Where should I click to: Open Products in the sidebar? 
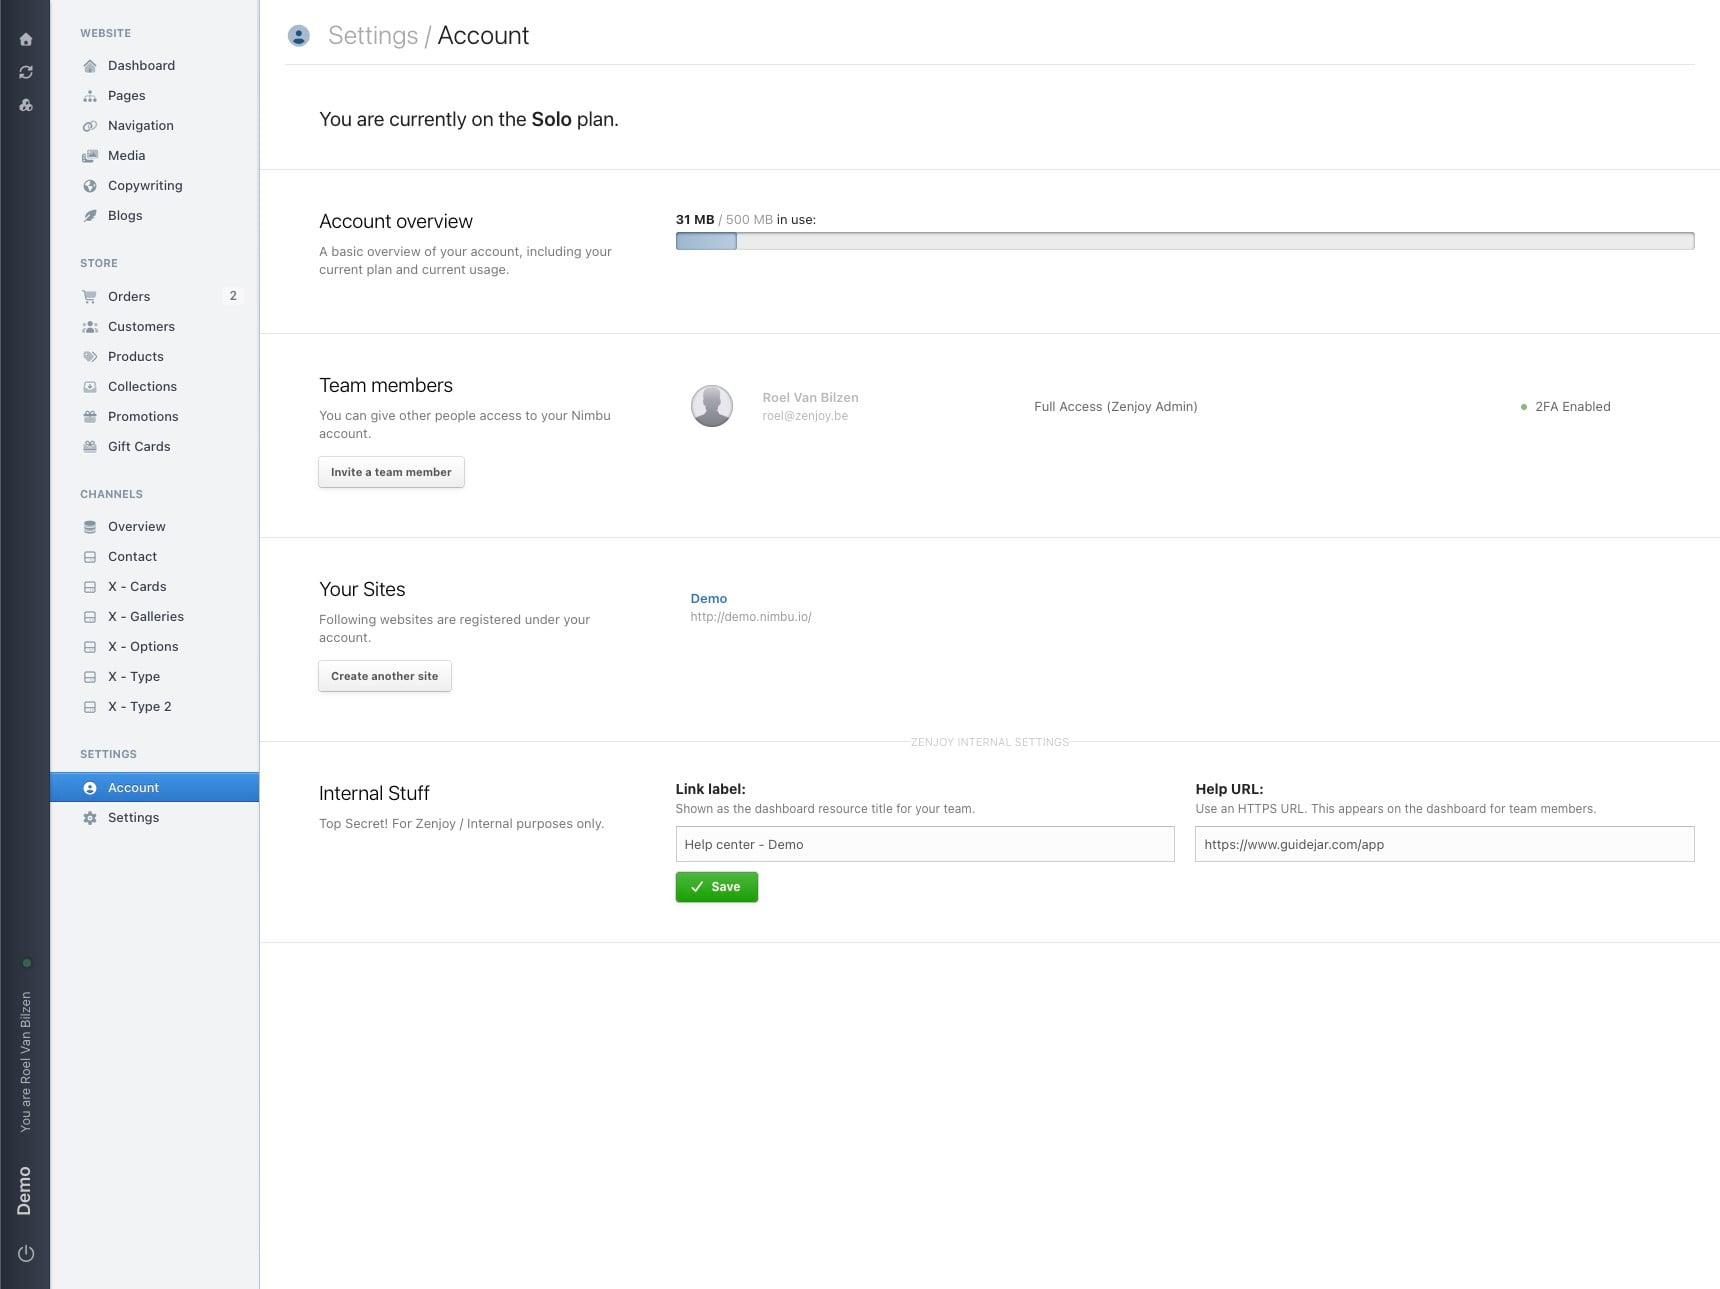pos(154,357)
